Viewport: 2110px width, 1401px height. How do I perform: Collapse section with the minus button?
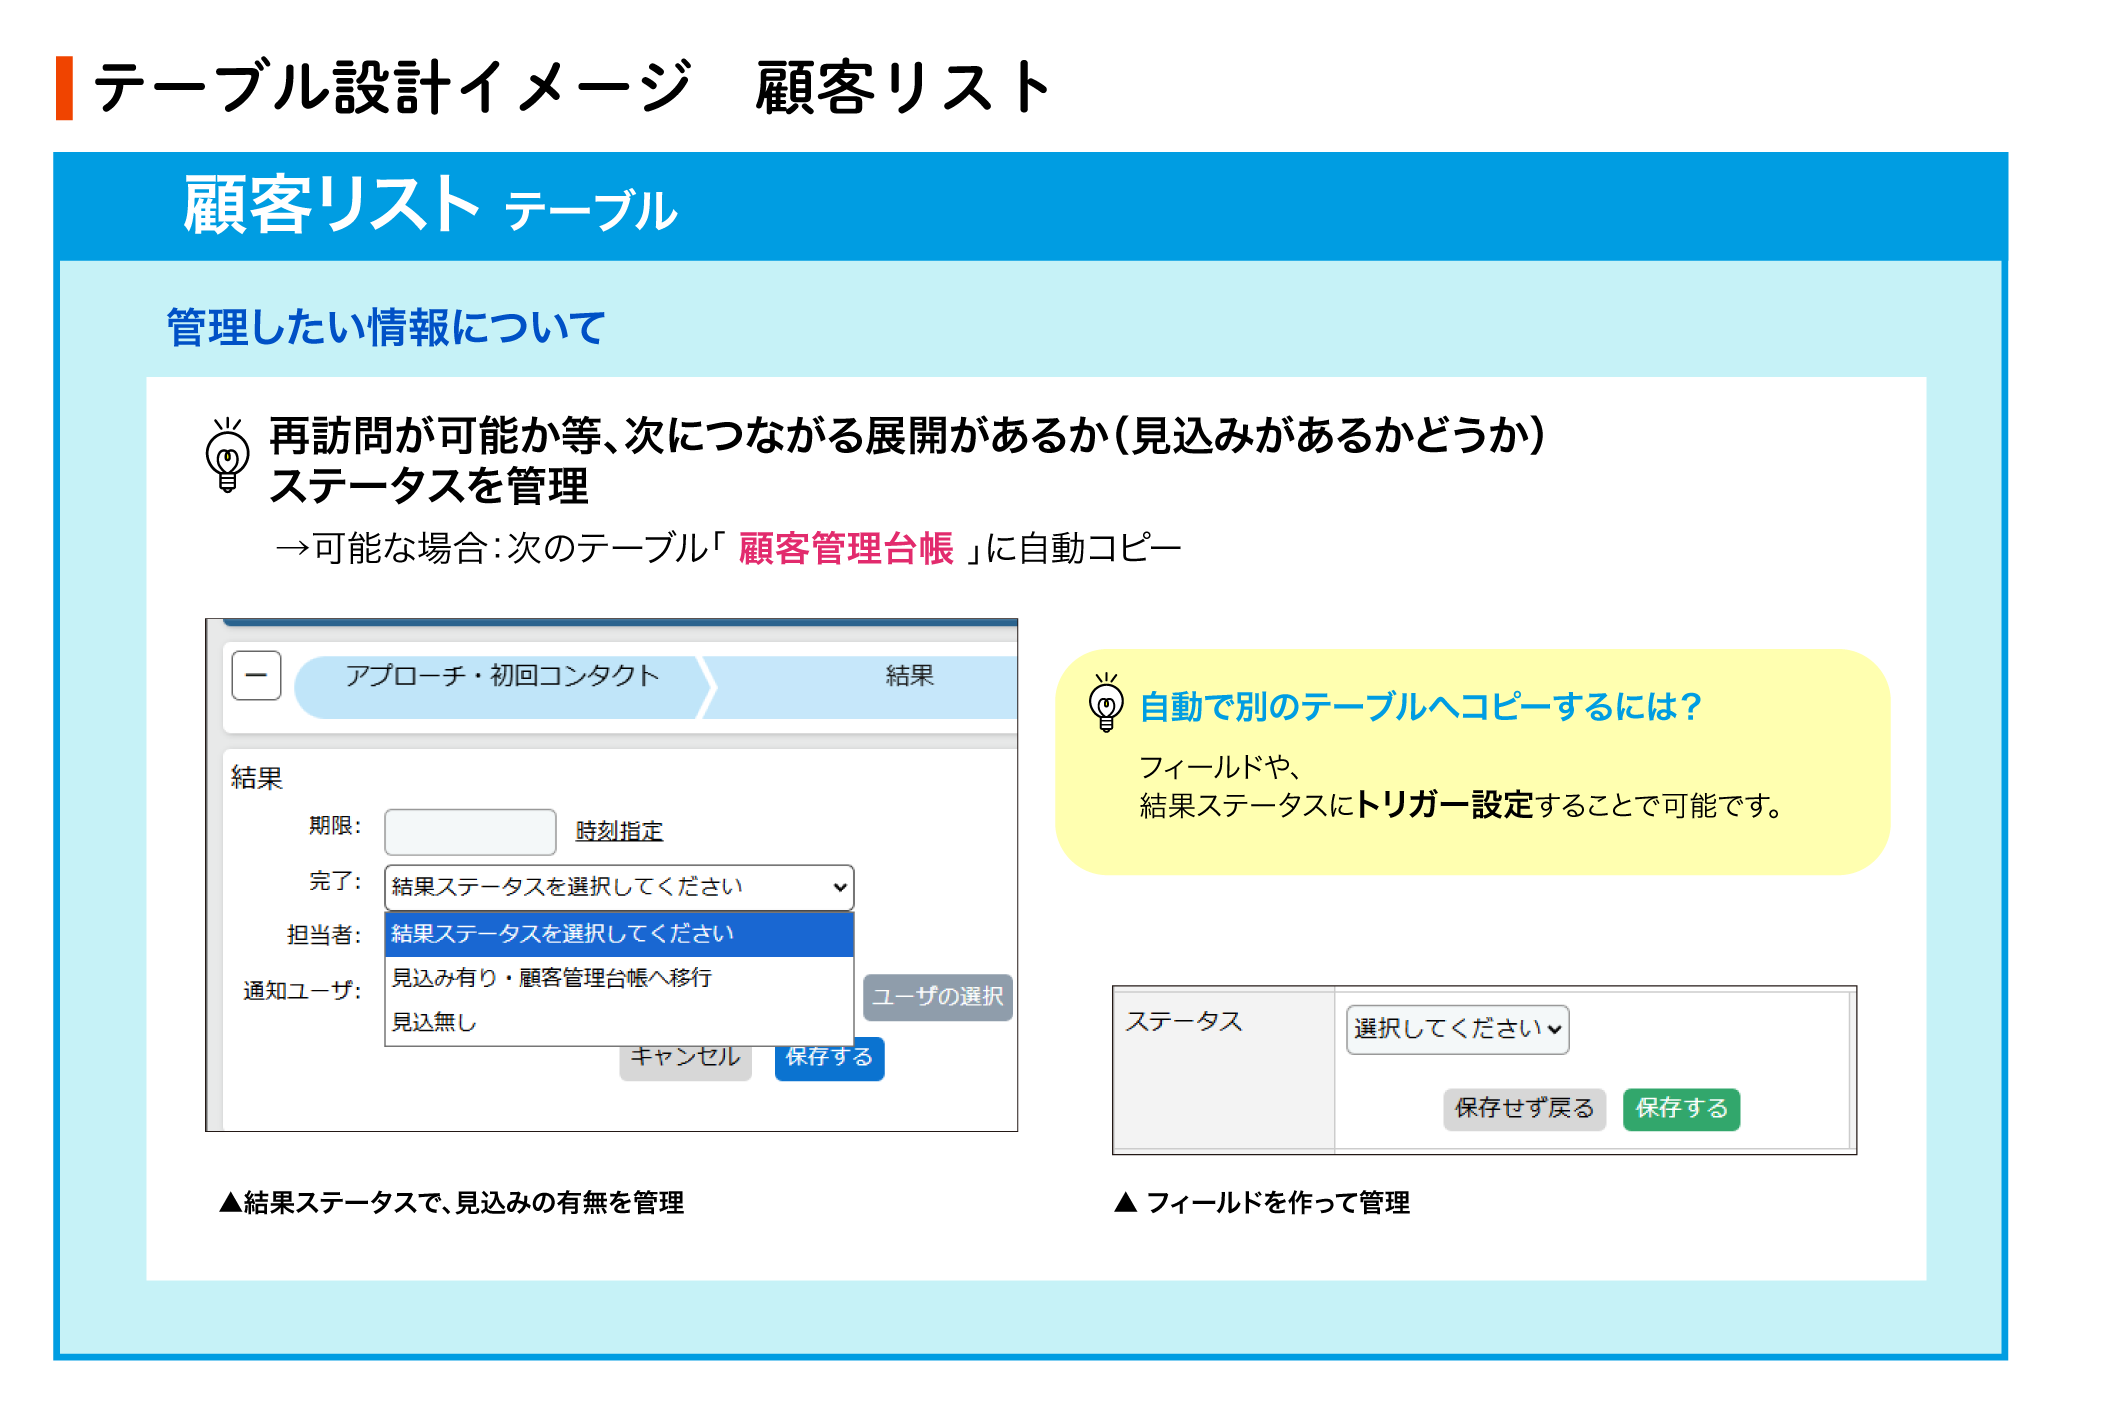point(256,676)
